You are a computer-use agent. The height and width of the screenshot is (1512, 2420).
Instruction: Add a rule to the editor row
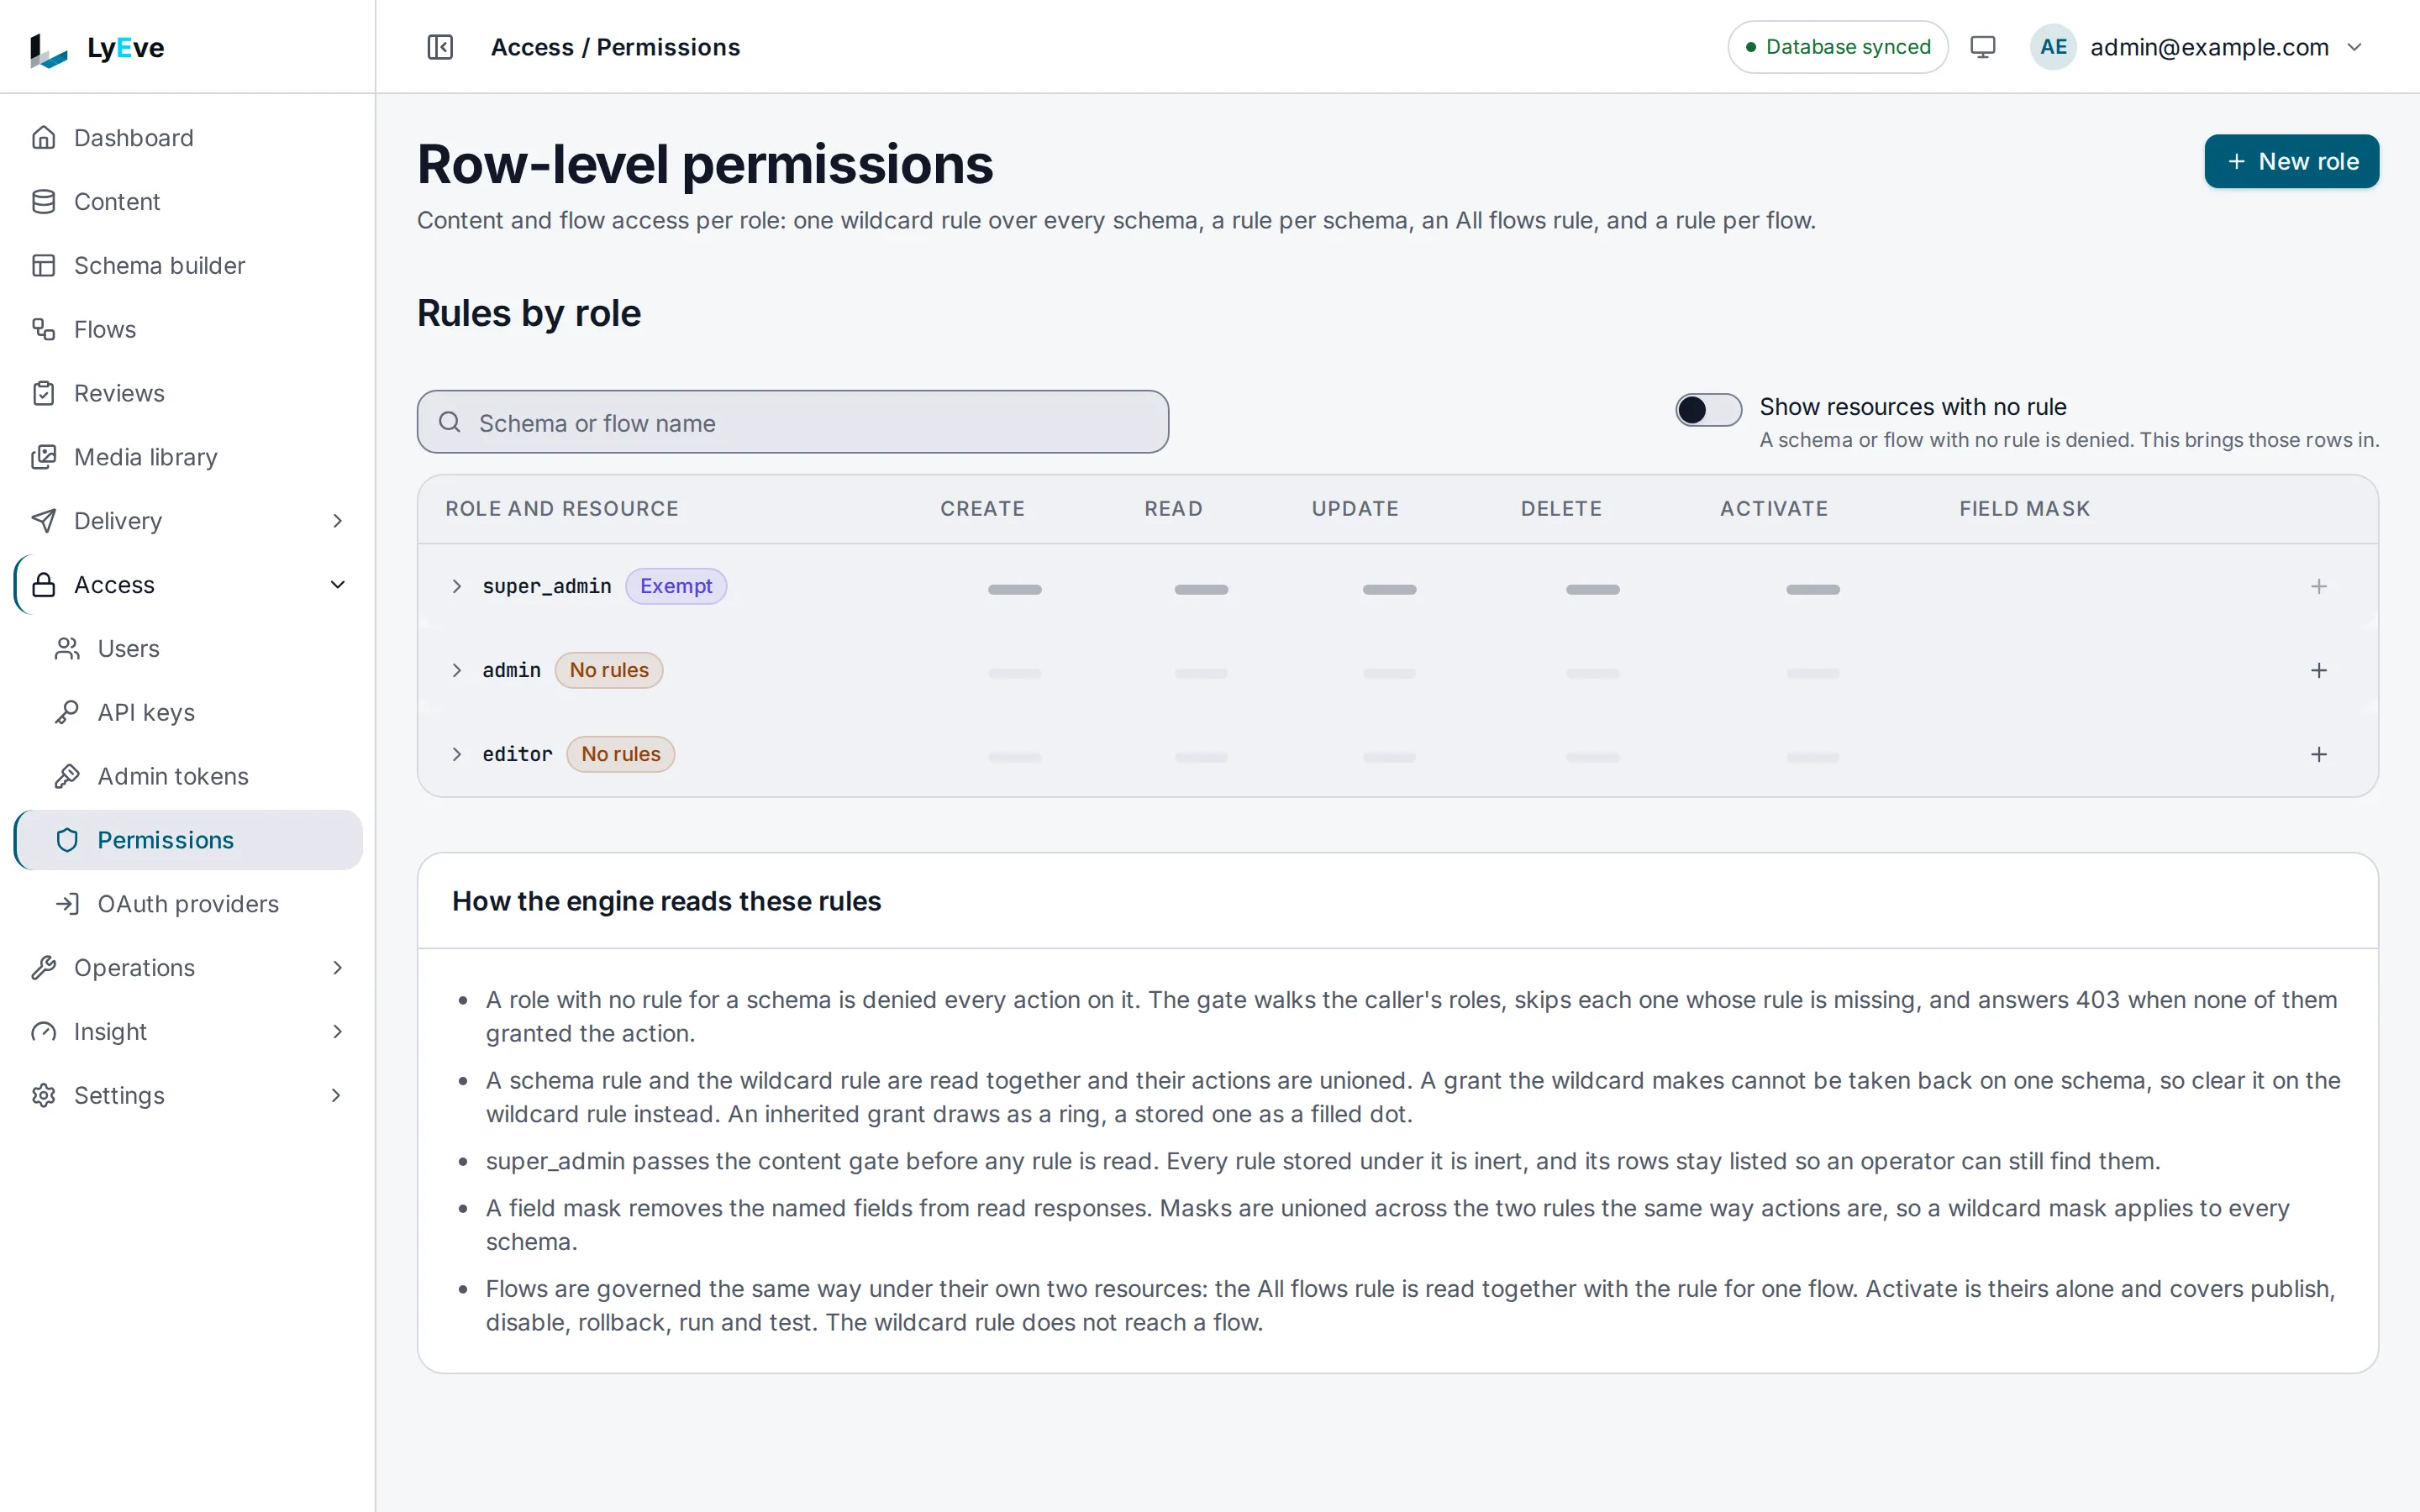click(x=2319, y=754)
